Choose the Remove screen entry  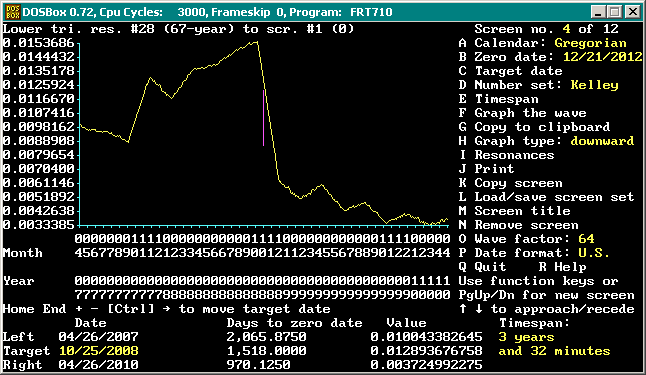coord(518,225)
